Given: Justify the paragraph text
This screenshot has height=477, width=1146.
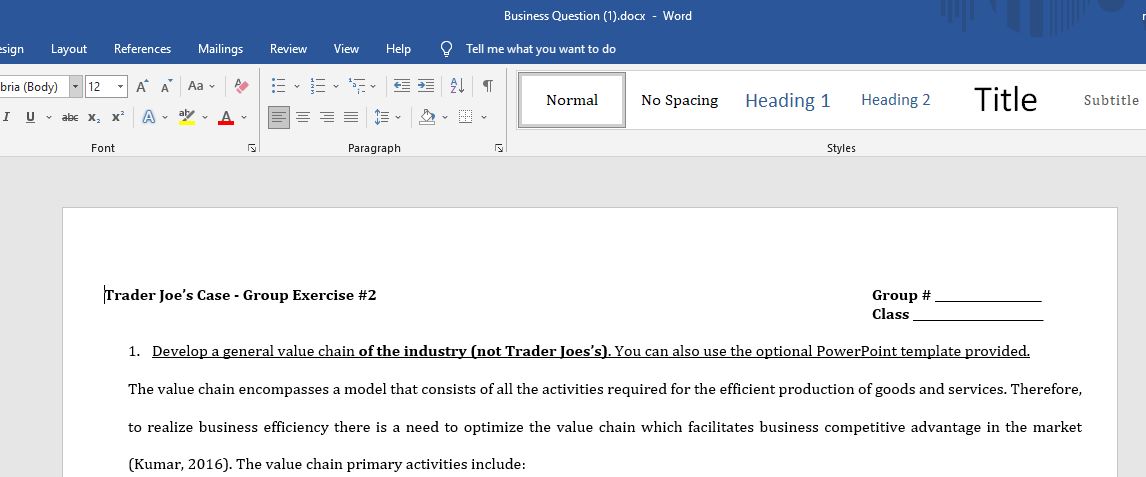Looking at the screenshot, I should (351, 117).
